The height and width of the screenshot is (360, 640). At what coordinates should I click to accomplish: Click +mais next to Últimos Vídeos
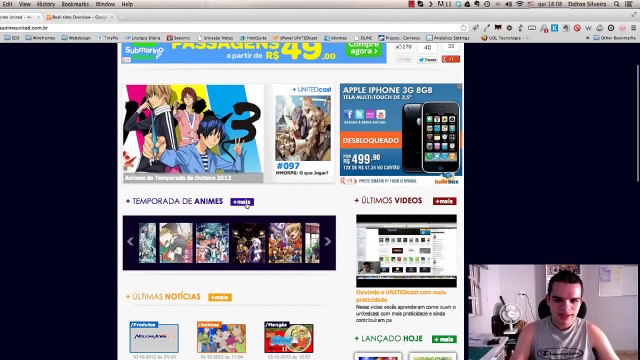click(x=444, y=201)
